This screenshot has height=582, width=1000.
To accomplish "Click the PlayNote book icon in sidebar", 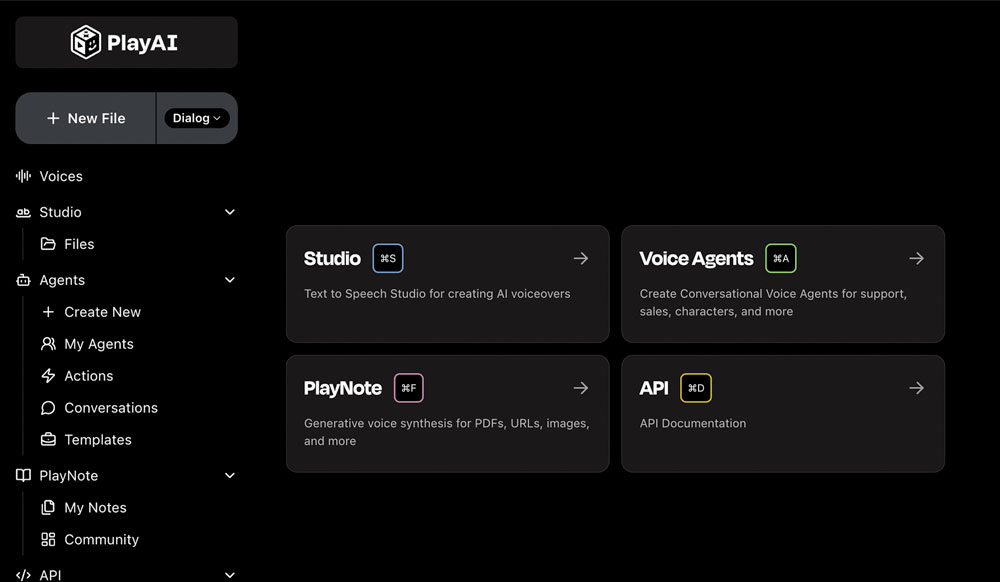I will click(24, 475).
